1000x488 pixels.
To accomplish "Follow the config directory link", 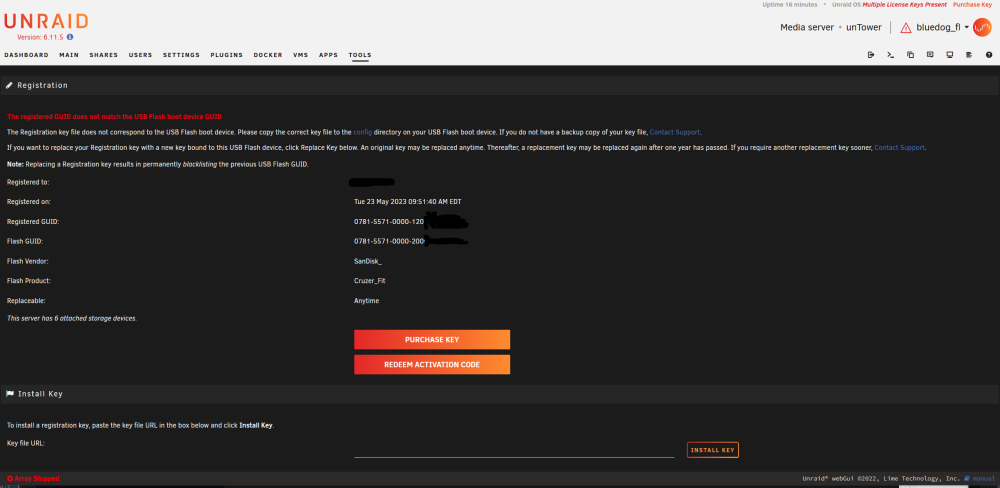I will pyautogui.click(x=362, y=132).
